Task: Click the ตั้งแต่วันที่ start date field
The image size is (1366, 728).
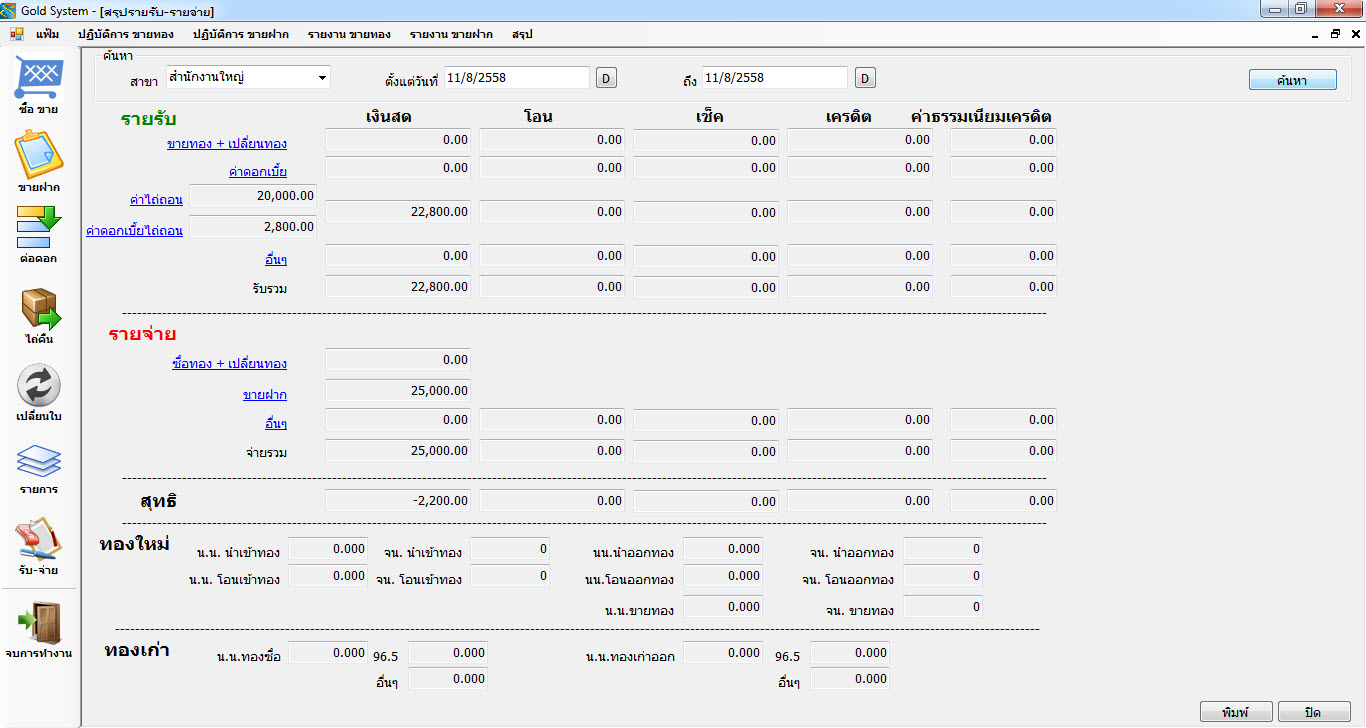Action: point(516,78)
